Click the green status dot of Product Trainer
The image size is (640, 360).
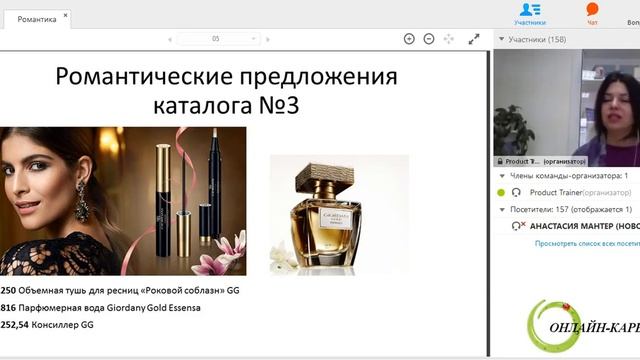coord(501,193)
